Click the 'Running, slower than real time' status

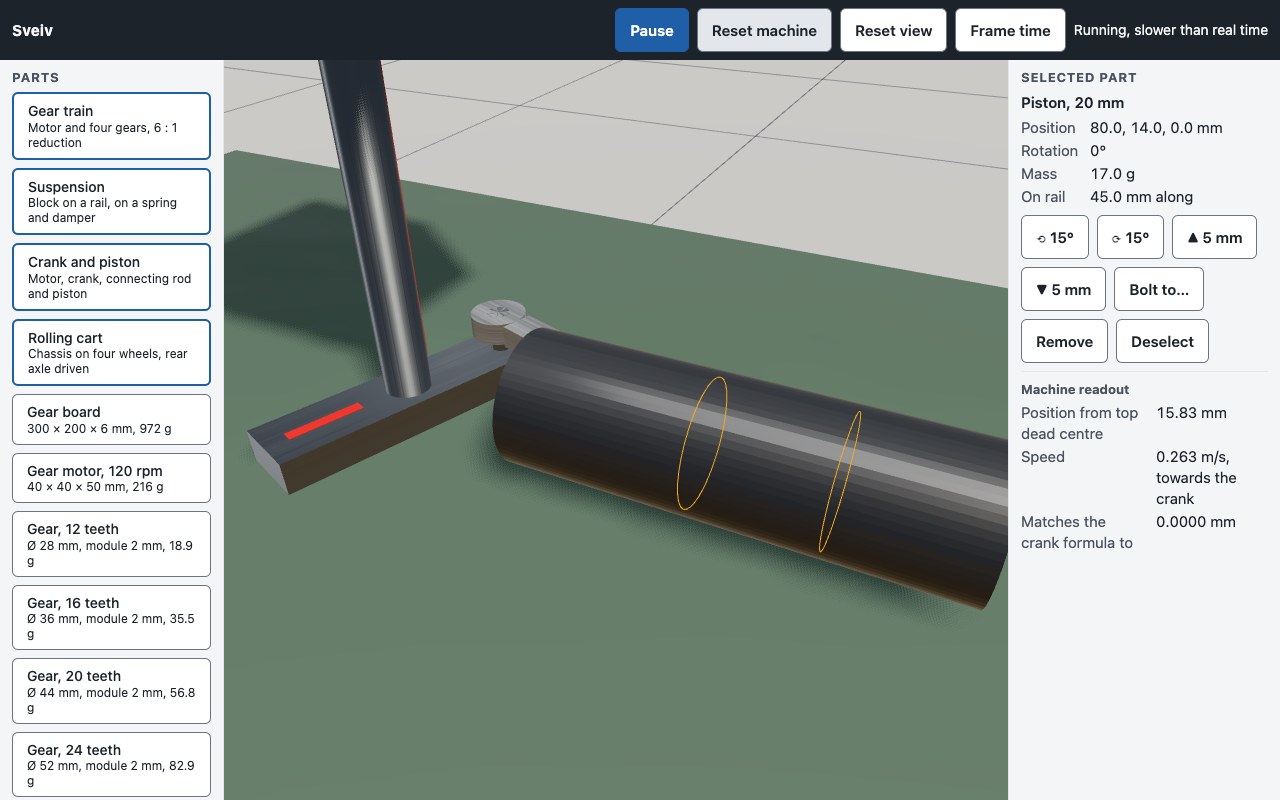1171,30
